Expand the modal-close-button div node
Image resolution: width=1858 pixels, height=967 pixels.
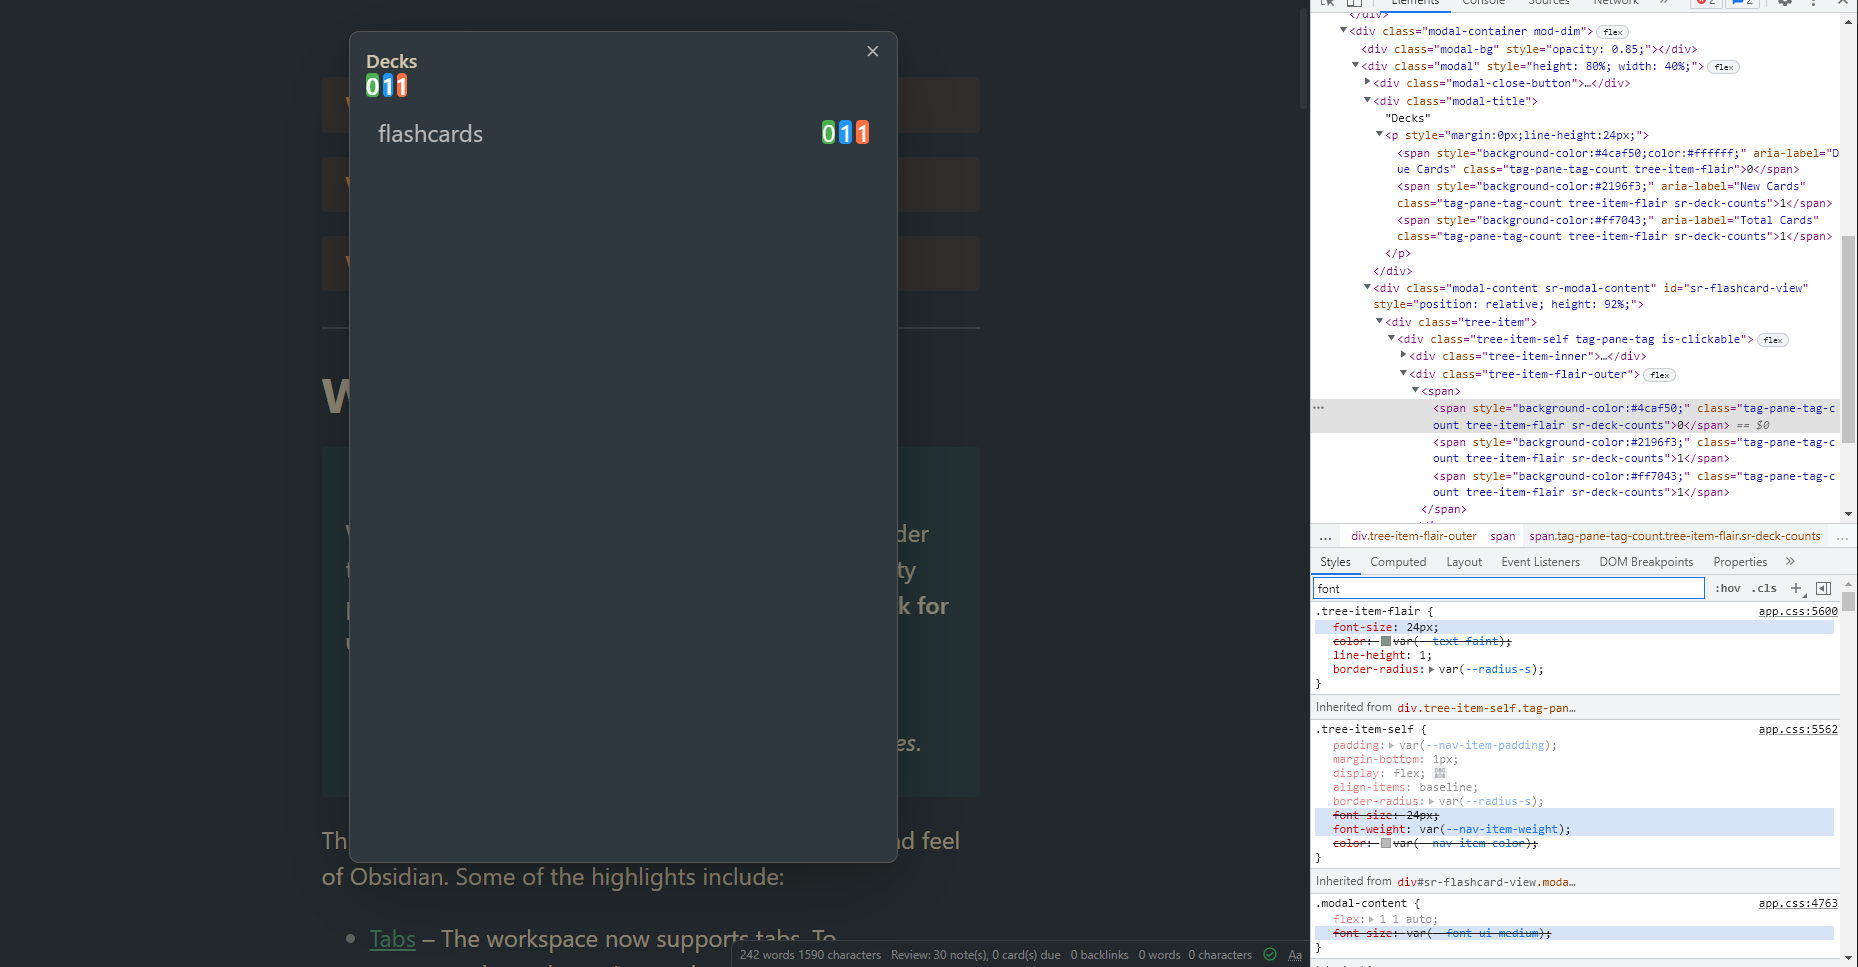[1367, 83]
